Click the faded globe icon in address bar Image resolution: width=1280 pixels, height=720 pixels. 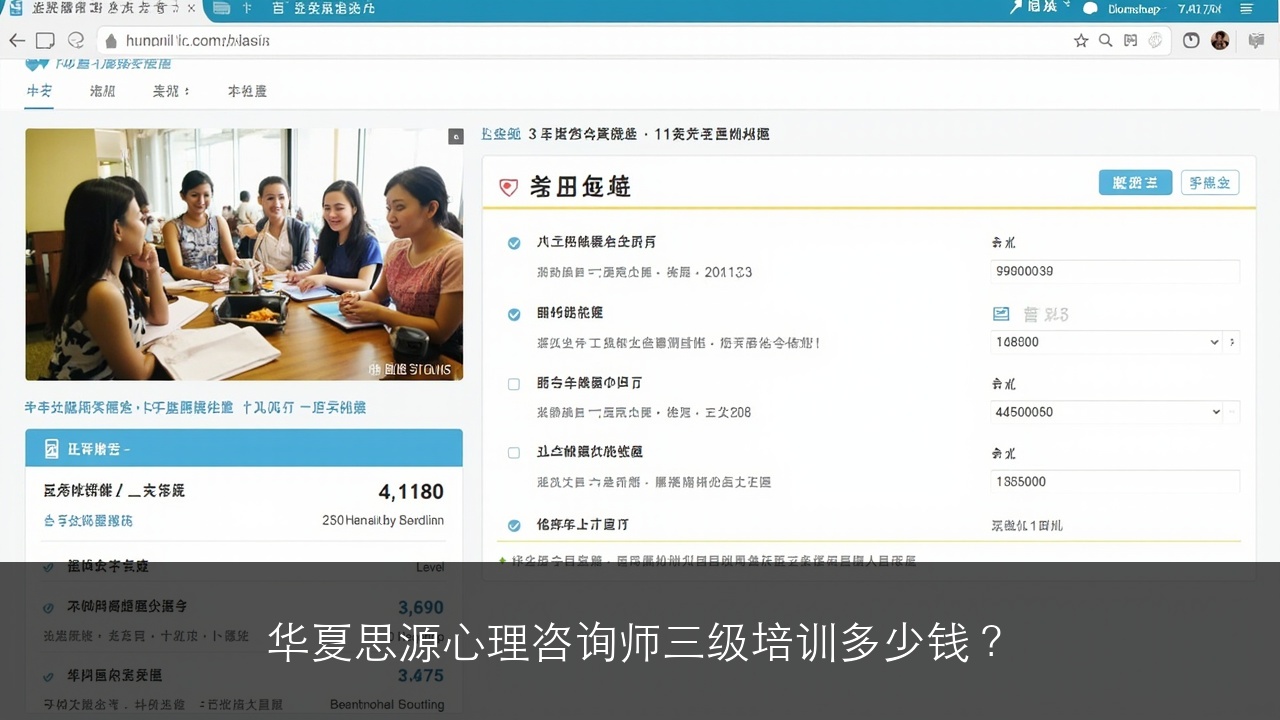point(1156,41)
